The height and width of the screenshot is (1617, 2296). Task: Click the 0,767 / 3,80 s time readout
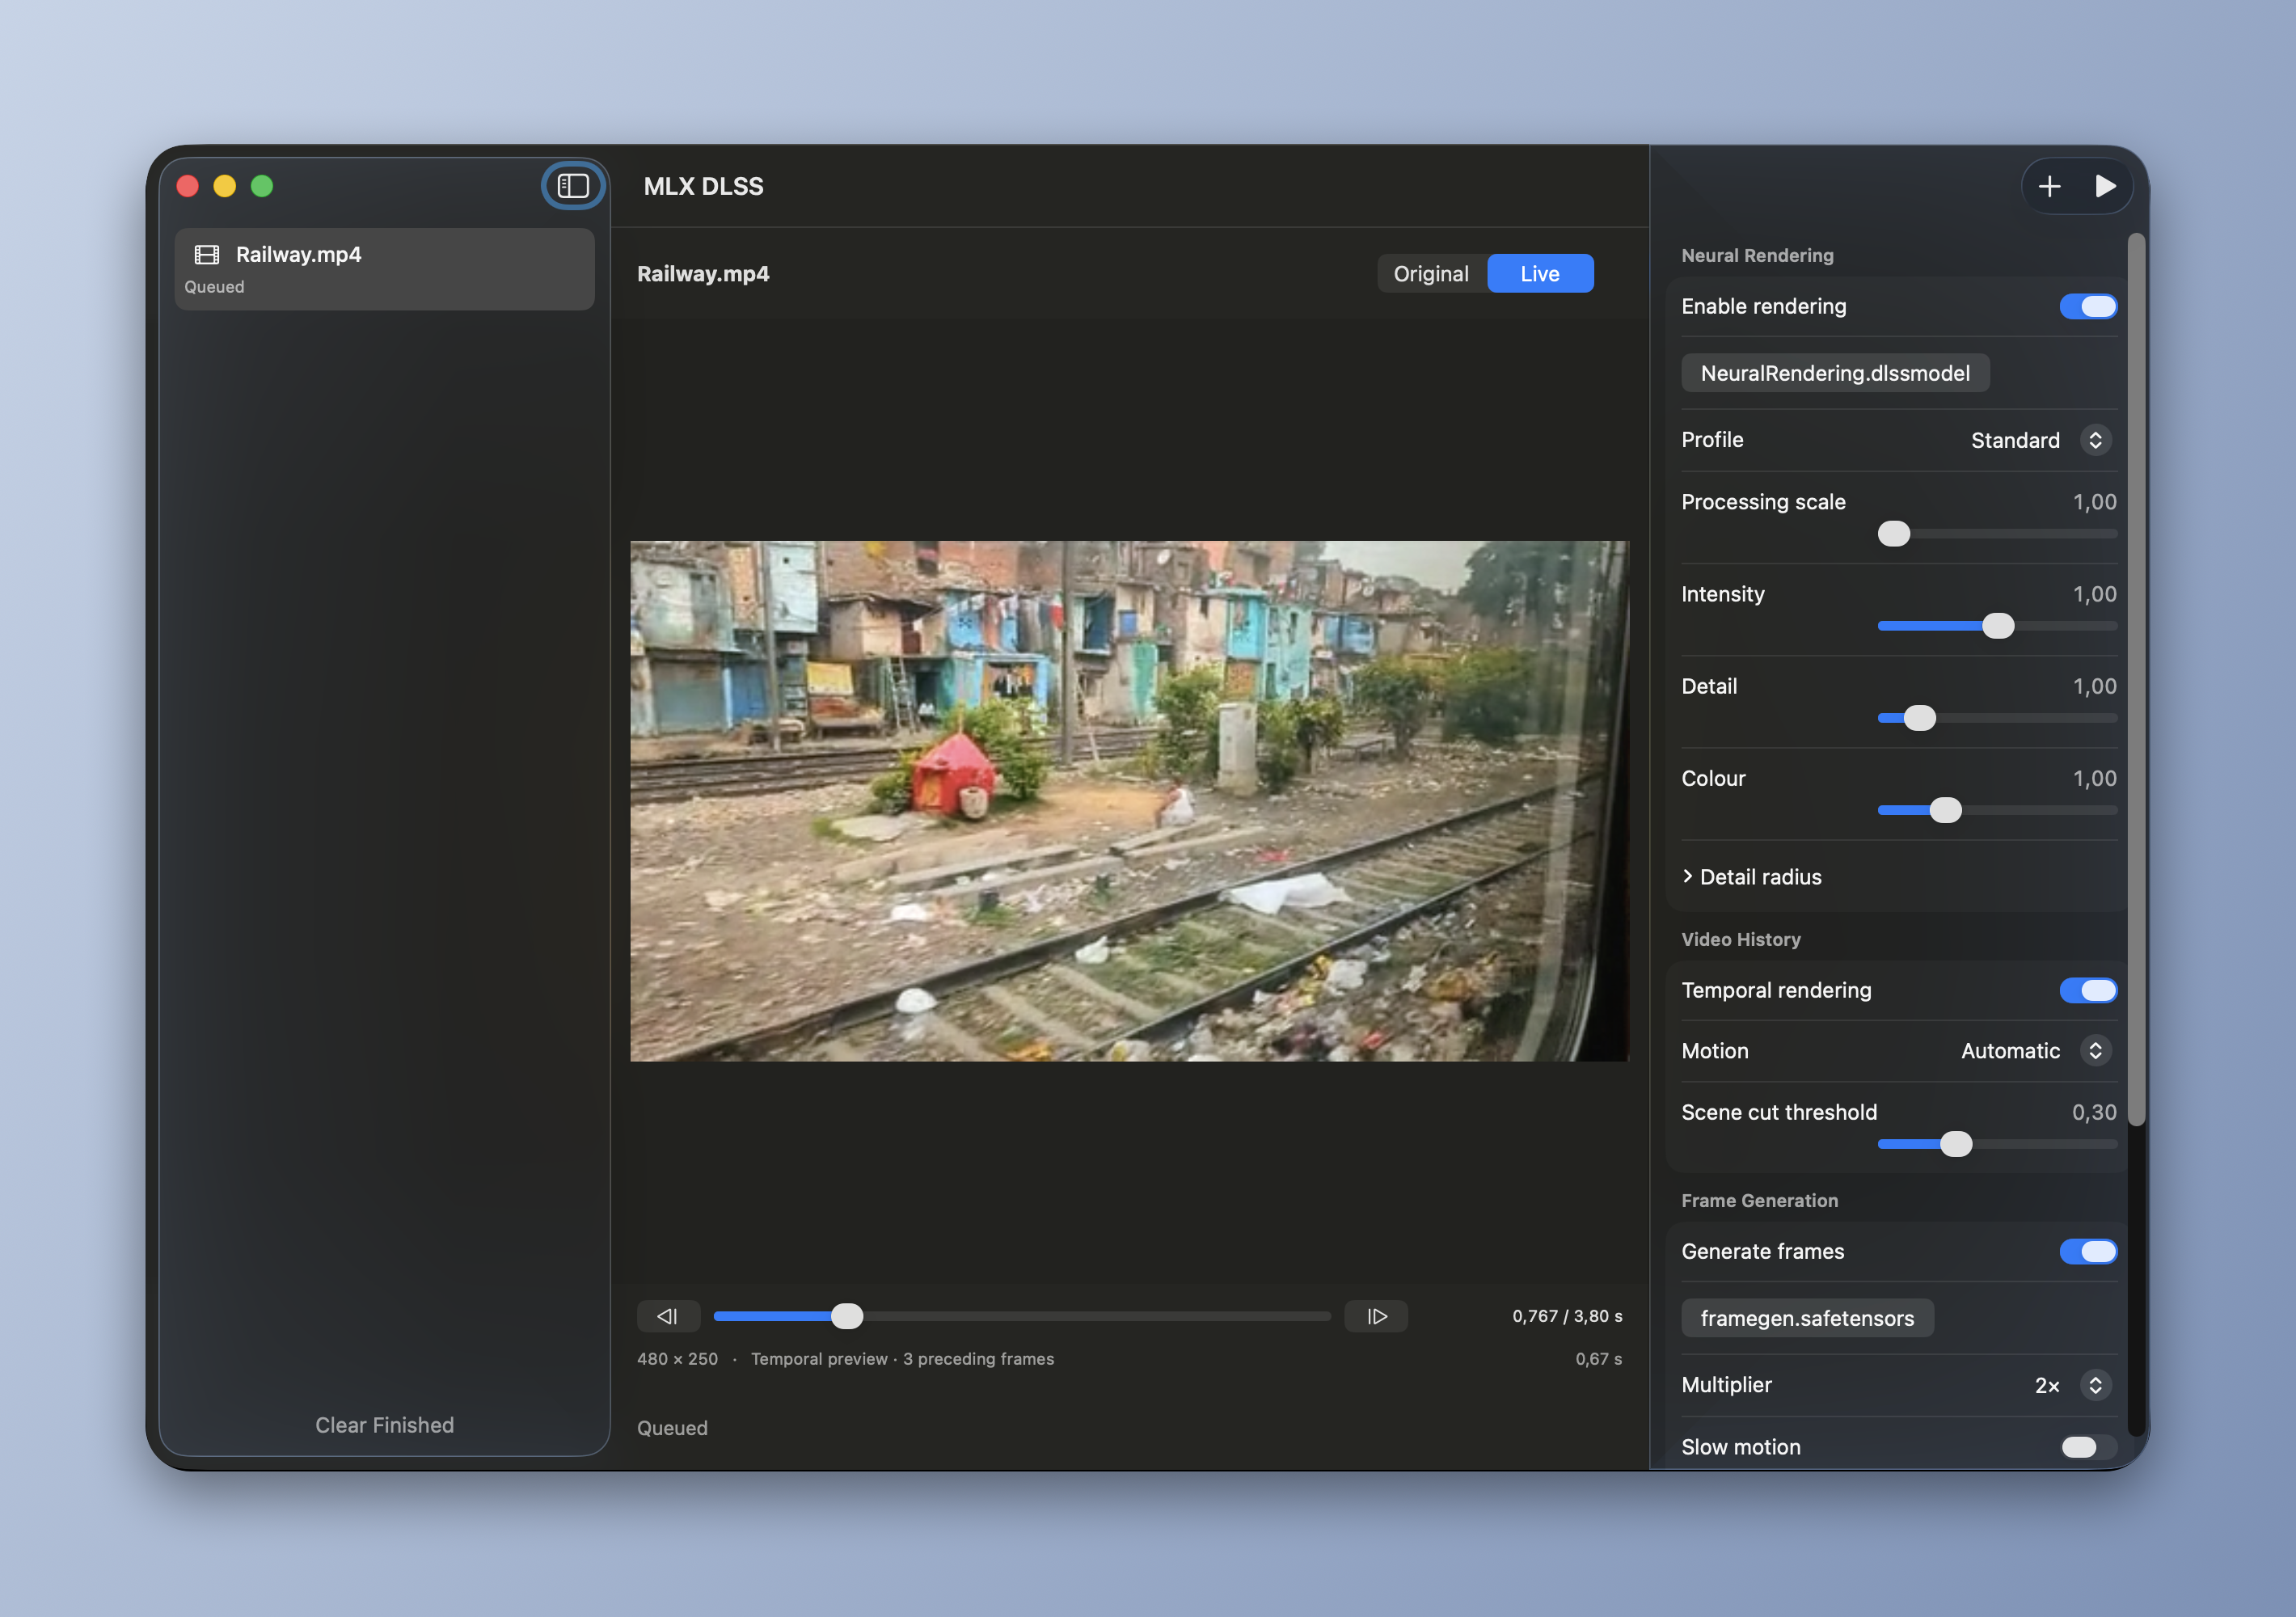point(1567,1316)
